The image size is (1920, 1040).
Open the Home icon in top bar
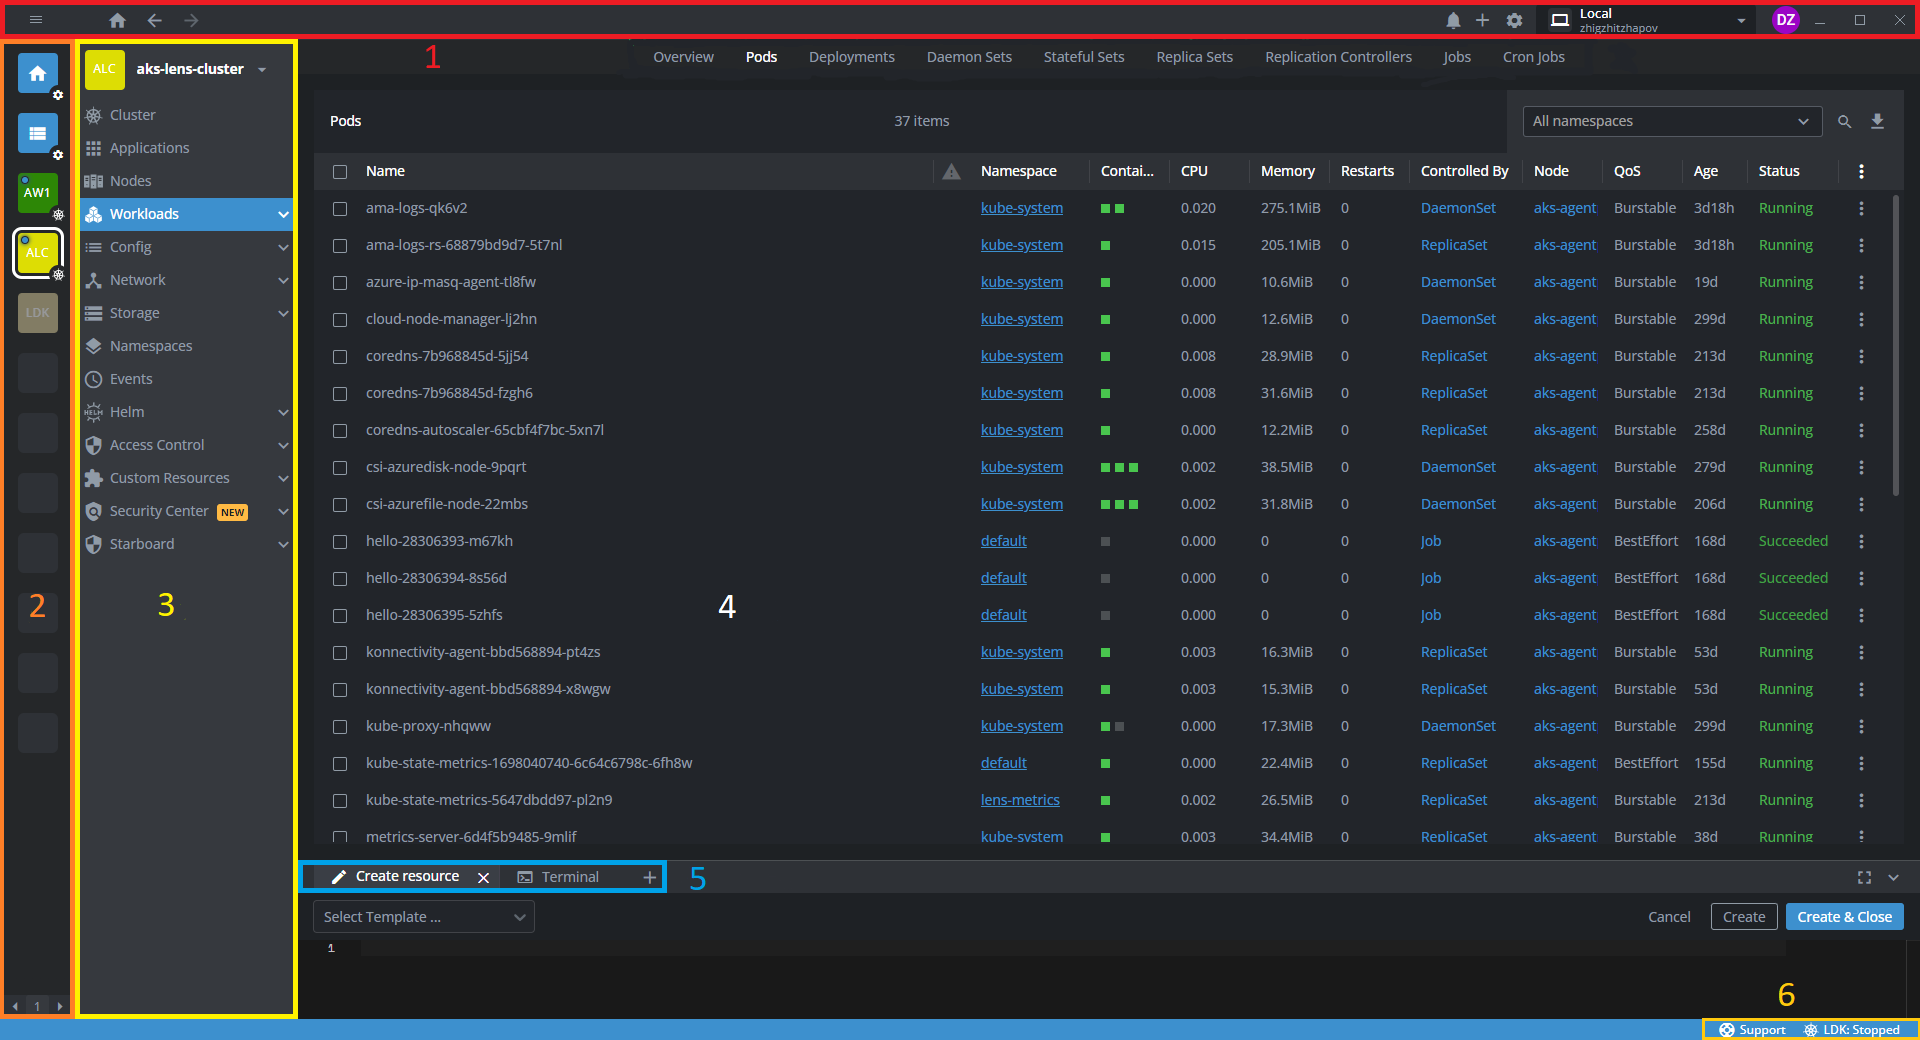pos(116,20)
